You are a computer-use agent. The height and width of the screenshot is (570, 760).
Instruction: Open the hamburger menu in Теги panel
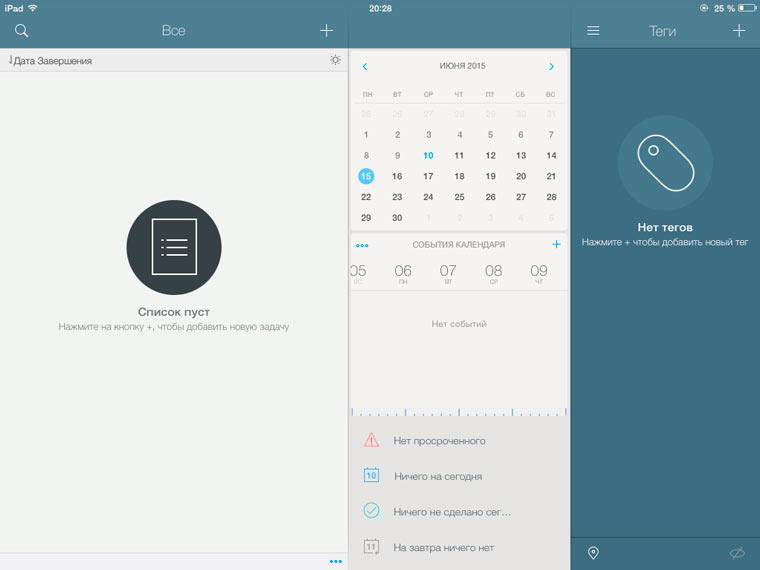point(593,31)
